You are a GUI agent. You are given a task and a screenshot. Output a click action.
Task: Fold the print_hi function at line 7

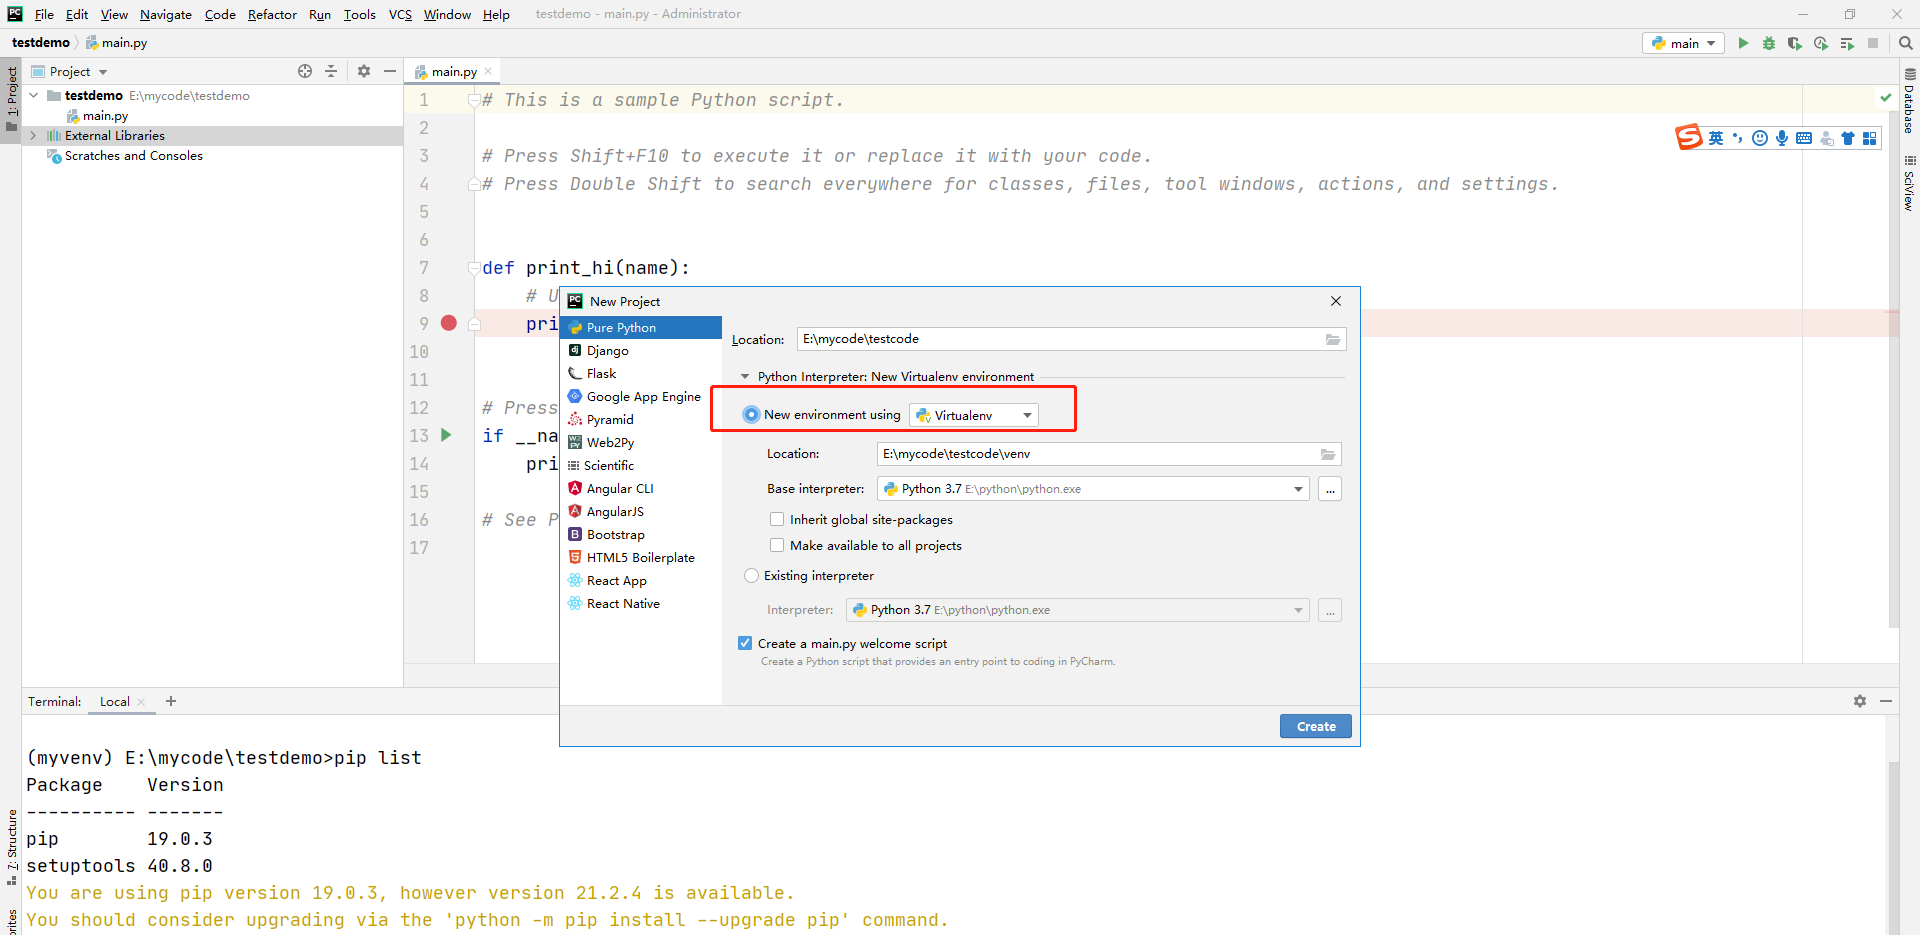coord(474,268)
